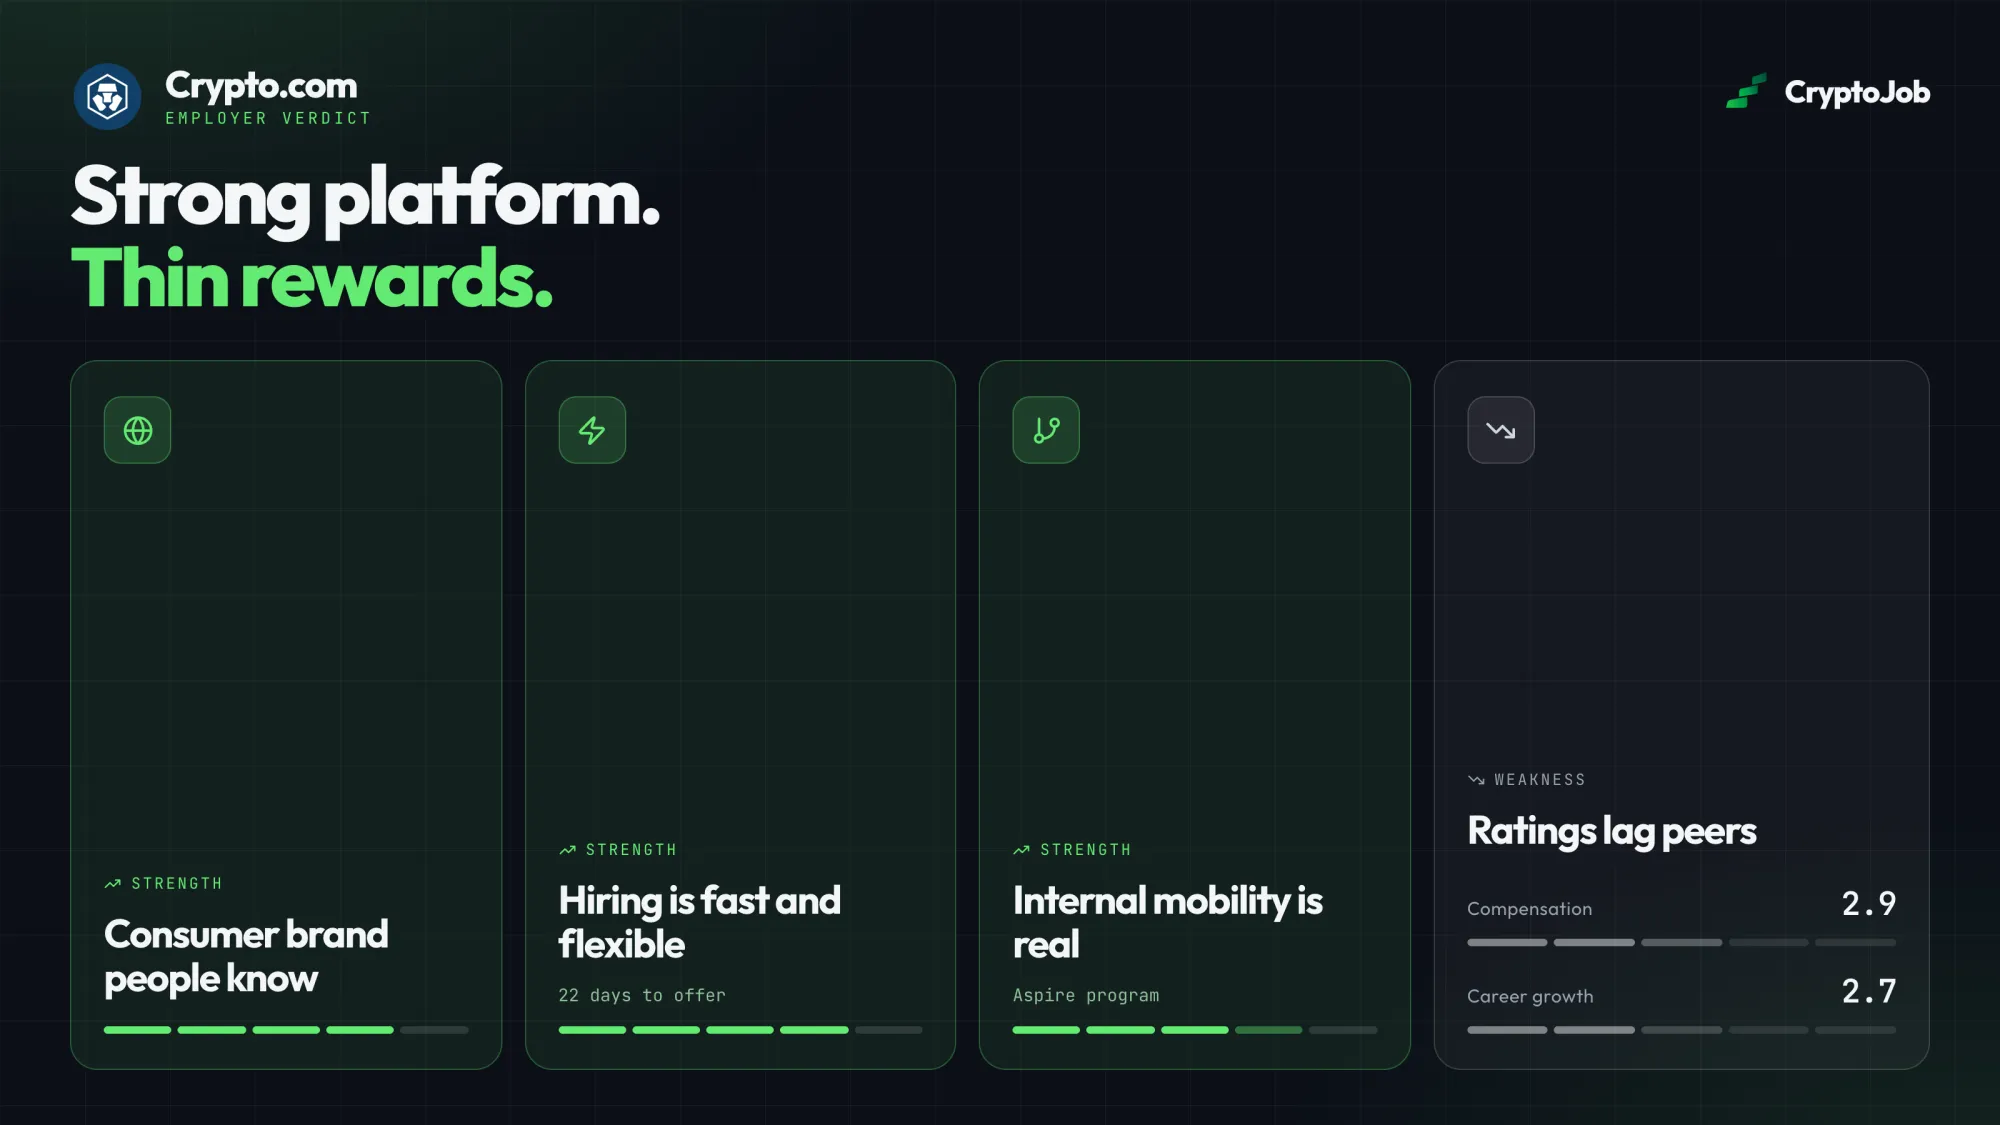Open 'Consumer brand people know' card title
The width and height of the screenshot is (2000, 1125).
click(246, 956)
